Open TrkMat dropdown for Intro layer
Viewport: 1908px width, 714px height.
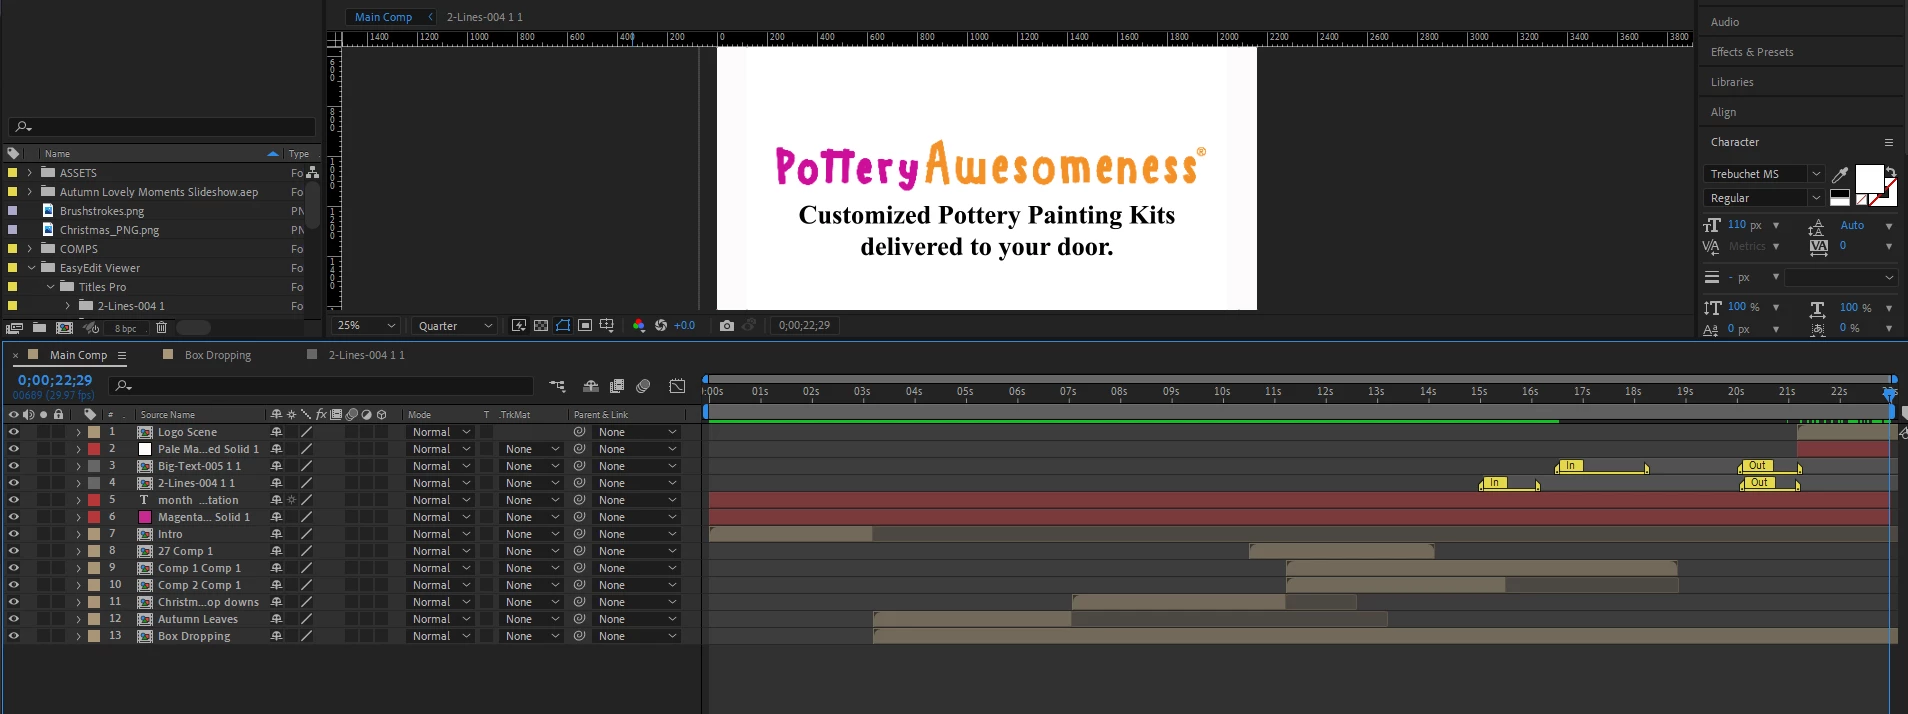point(531,534)
